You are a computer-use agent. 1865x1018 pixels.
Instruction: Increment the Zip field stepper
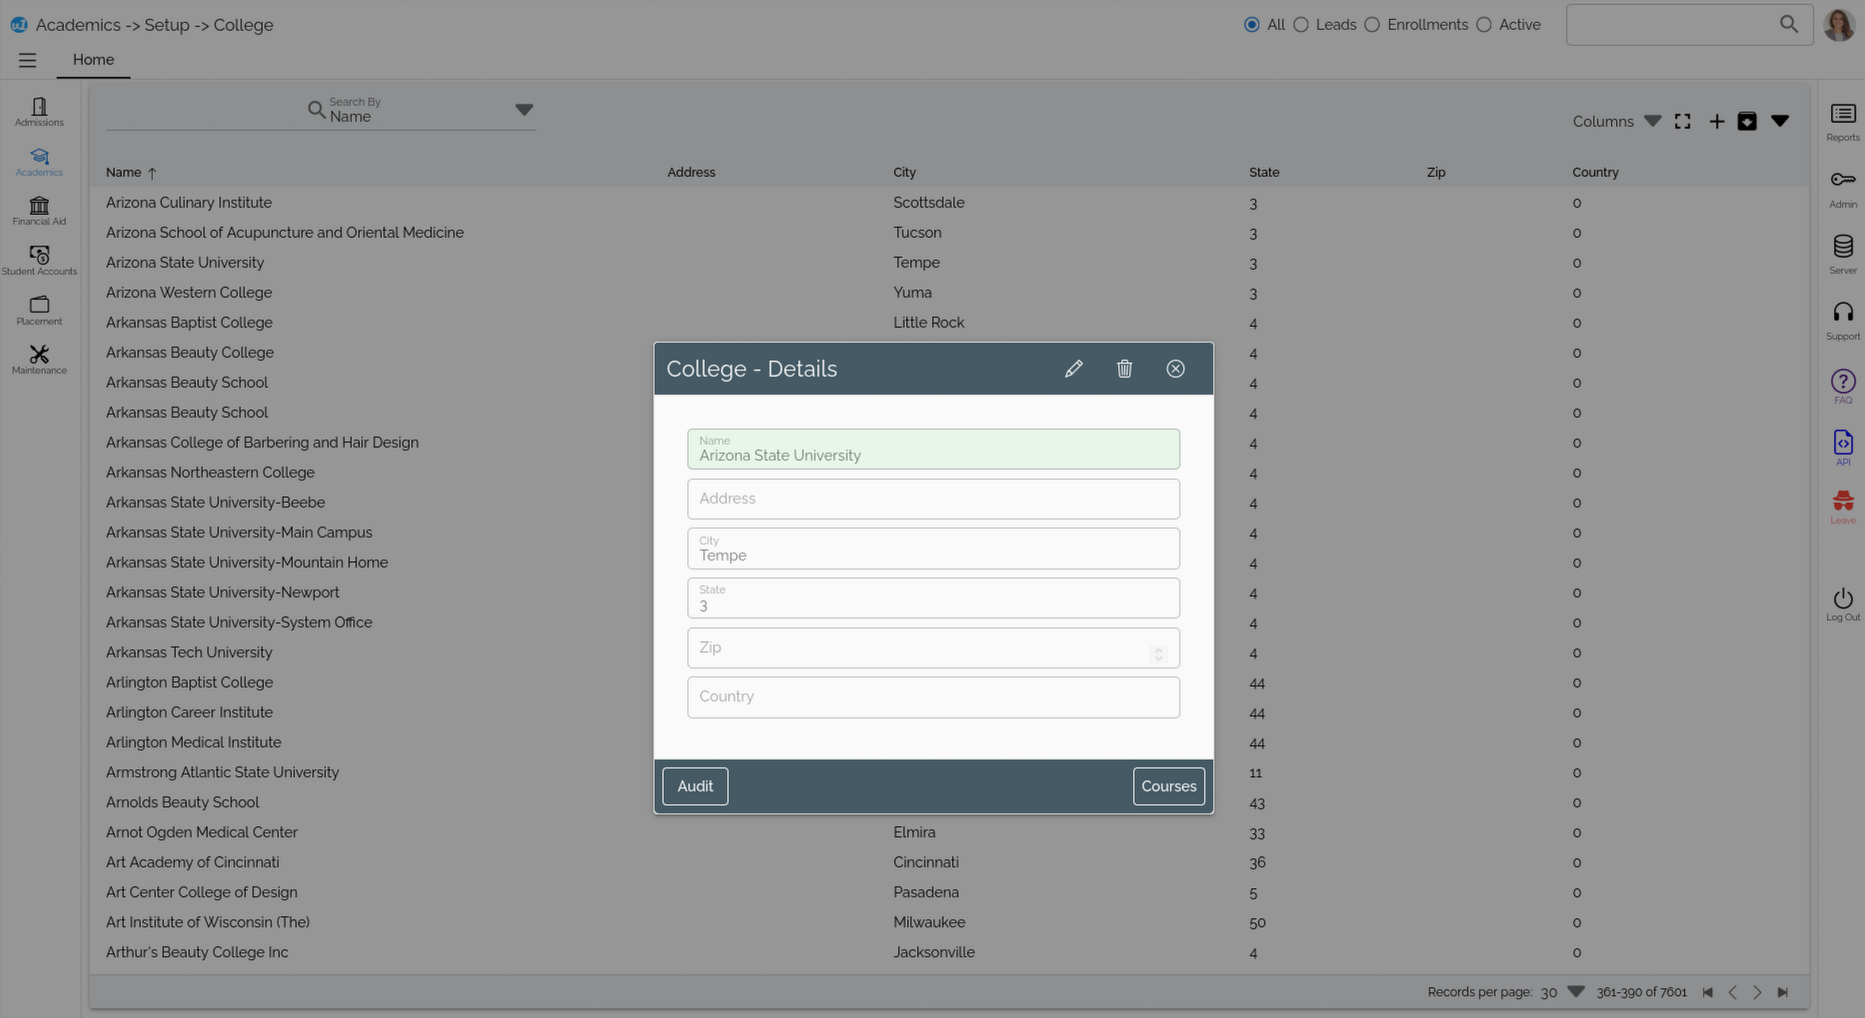[1159, 648]
